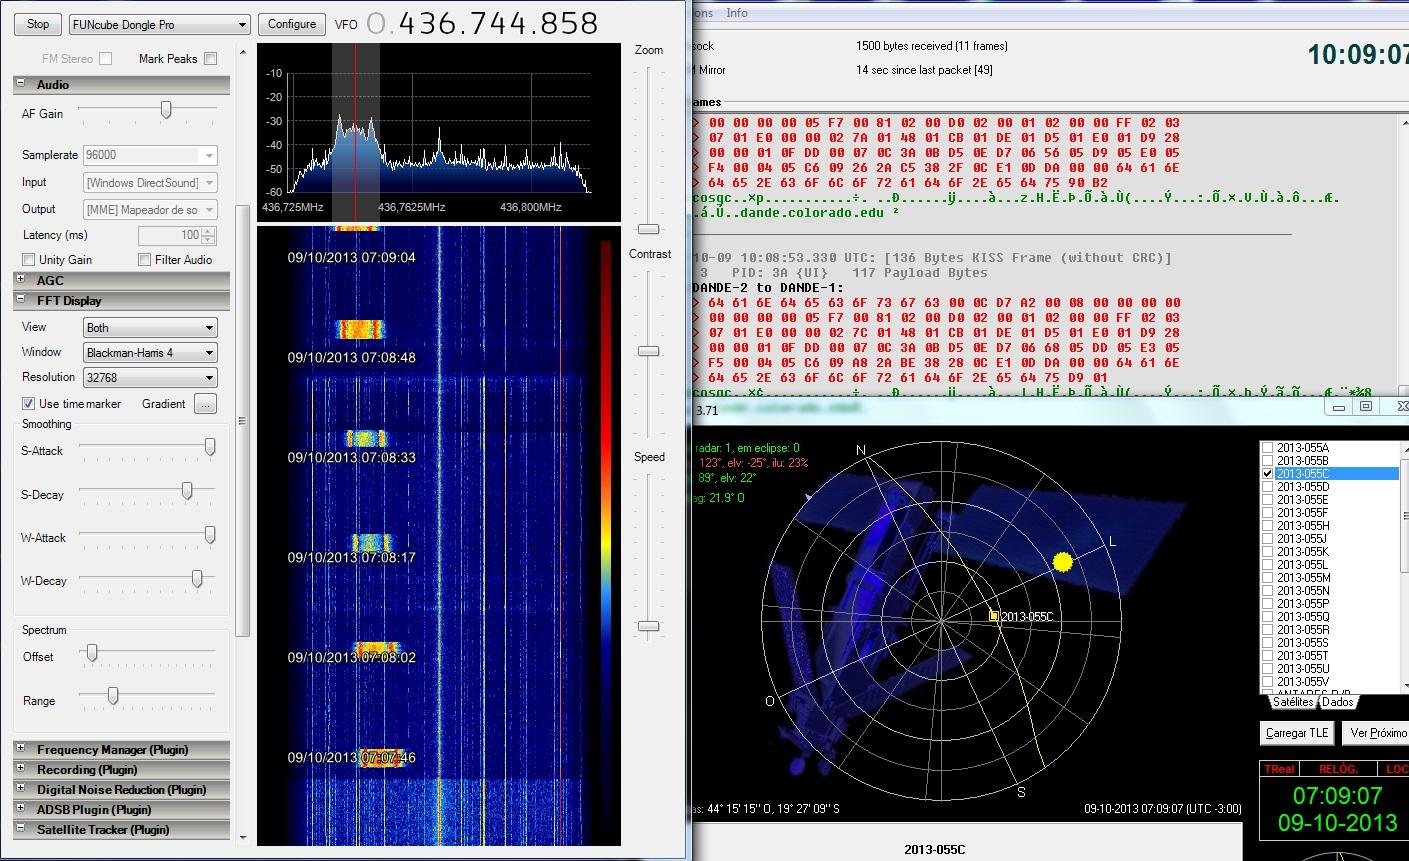
Task: Check satellite 2013-055V in the list
Action: click(x=1268, y=682)
